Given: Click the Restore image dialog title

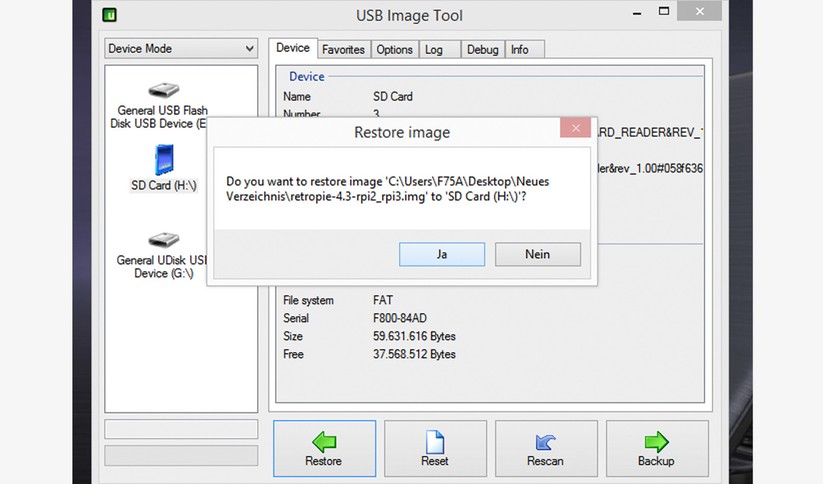Looking at the screenshot, I should click(x=402, y=132).
